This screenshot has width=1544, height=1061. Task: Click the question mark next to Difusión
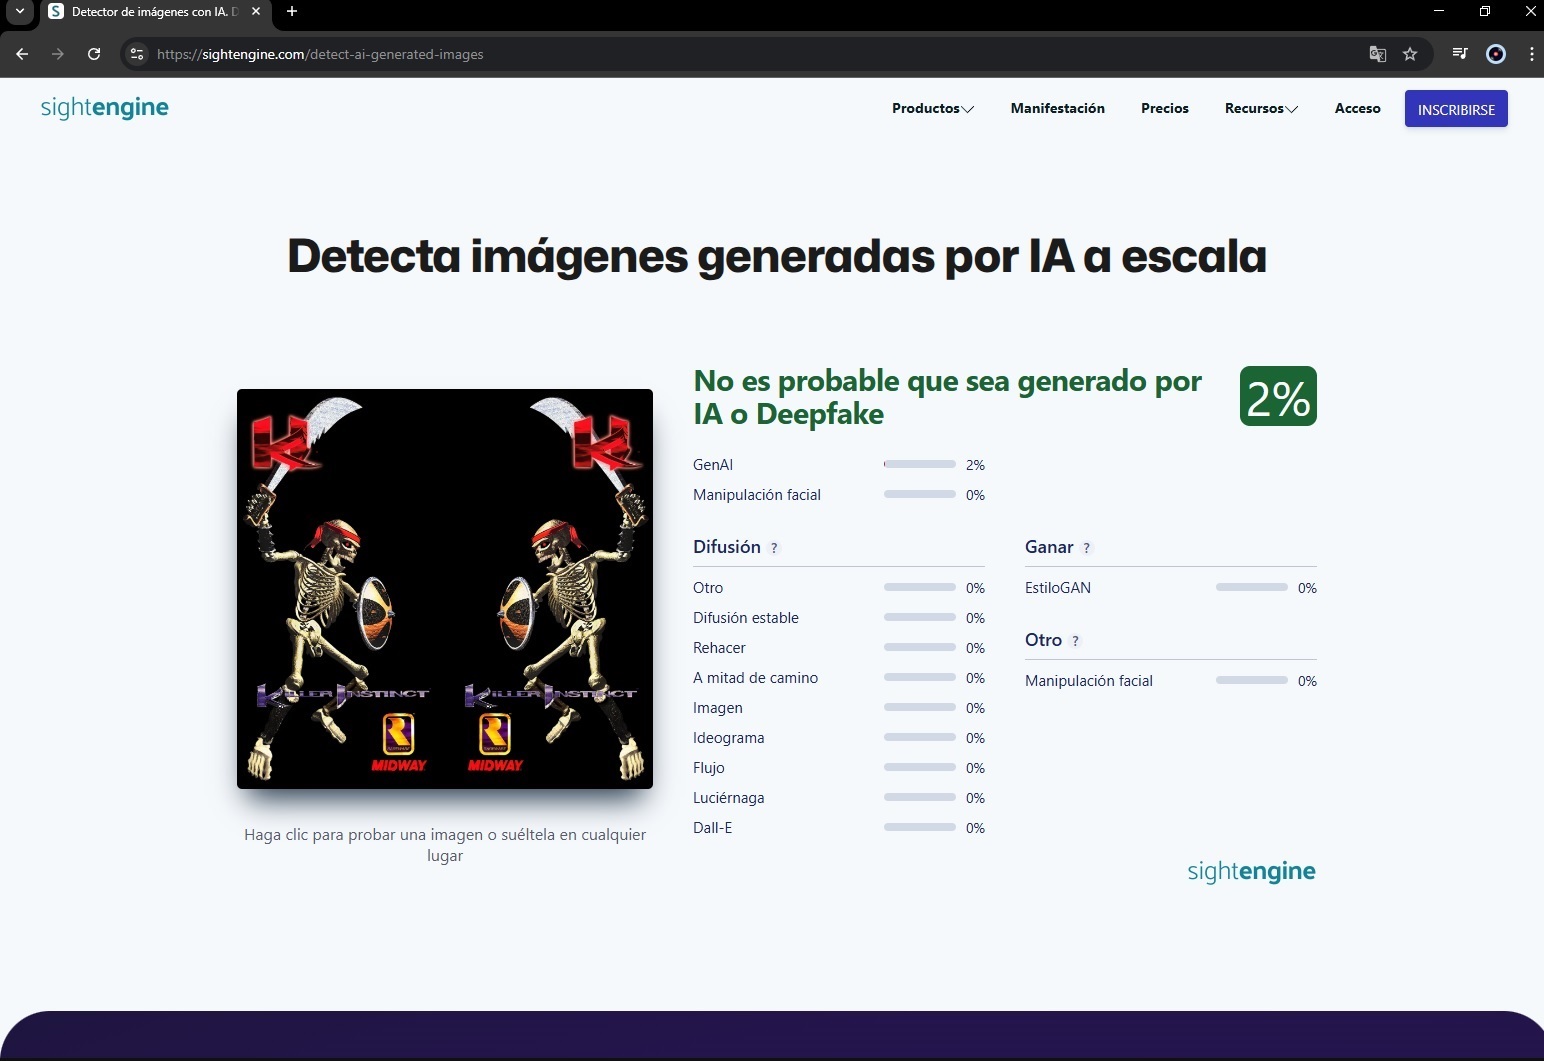(x=774, y=548)
